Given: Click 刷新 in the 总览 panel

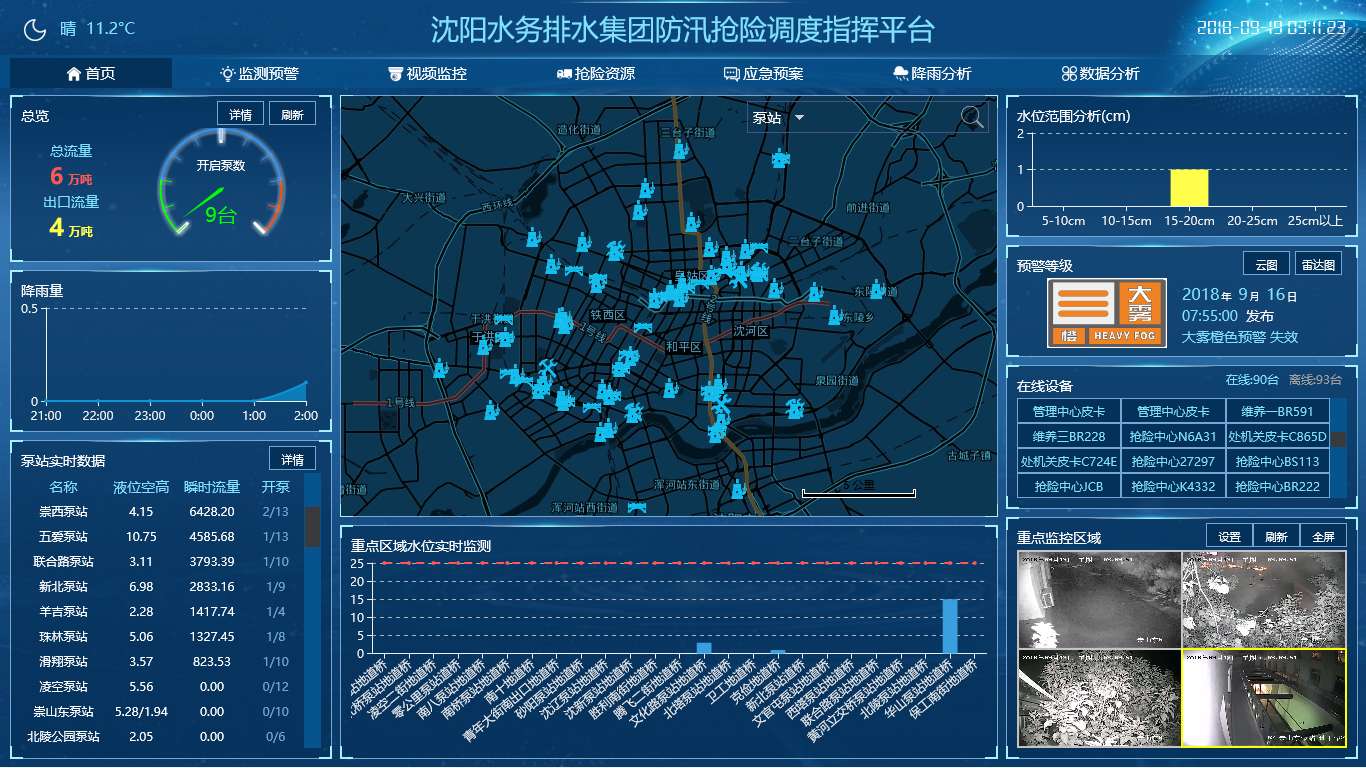Looking at the screenshot, I should [292, 113].
